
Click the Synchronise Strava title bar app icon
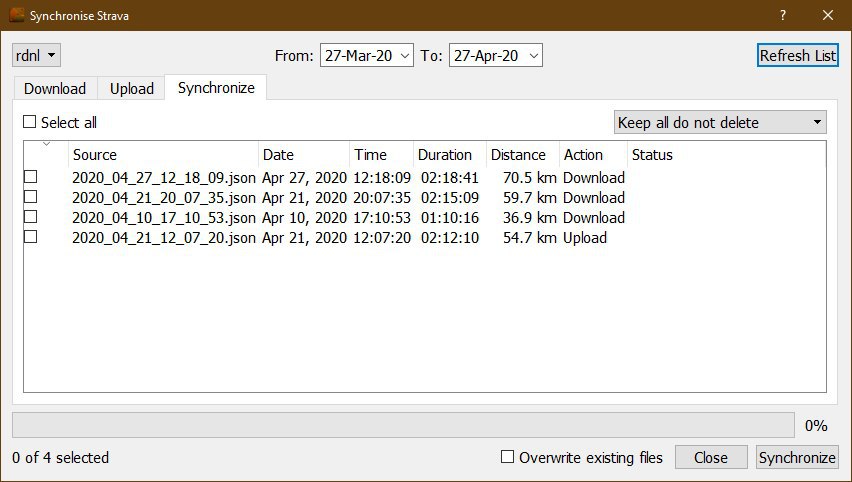click(17, 15)
